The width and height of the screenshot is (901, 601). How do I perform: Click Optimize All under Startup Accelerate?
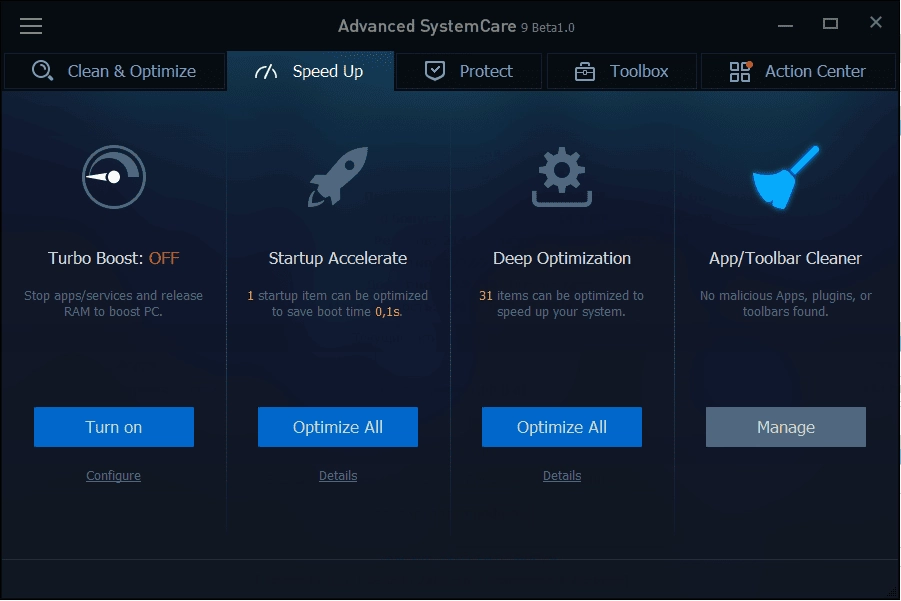338,427
